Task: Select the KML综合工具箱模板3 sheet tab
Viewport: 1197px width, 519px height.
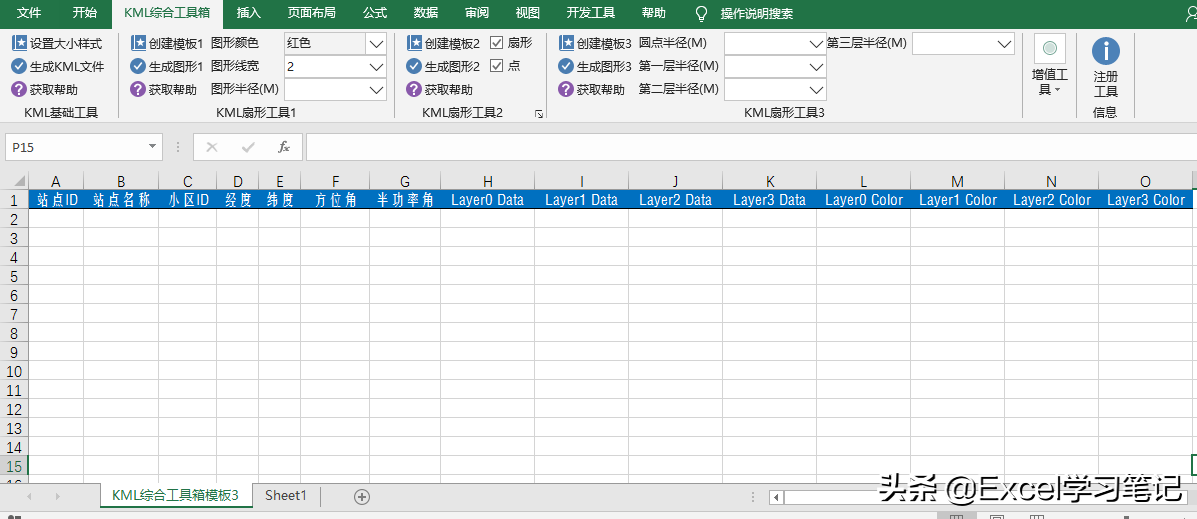Action: click(x=176, y=496)
